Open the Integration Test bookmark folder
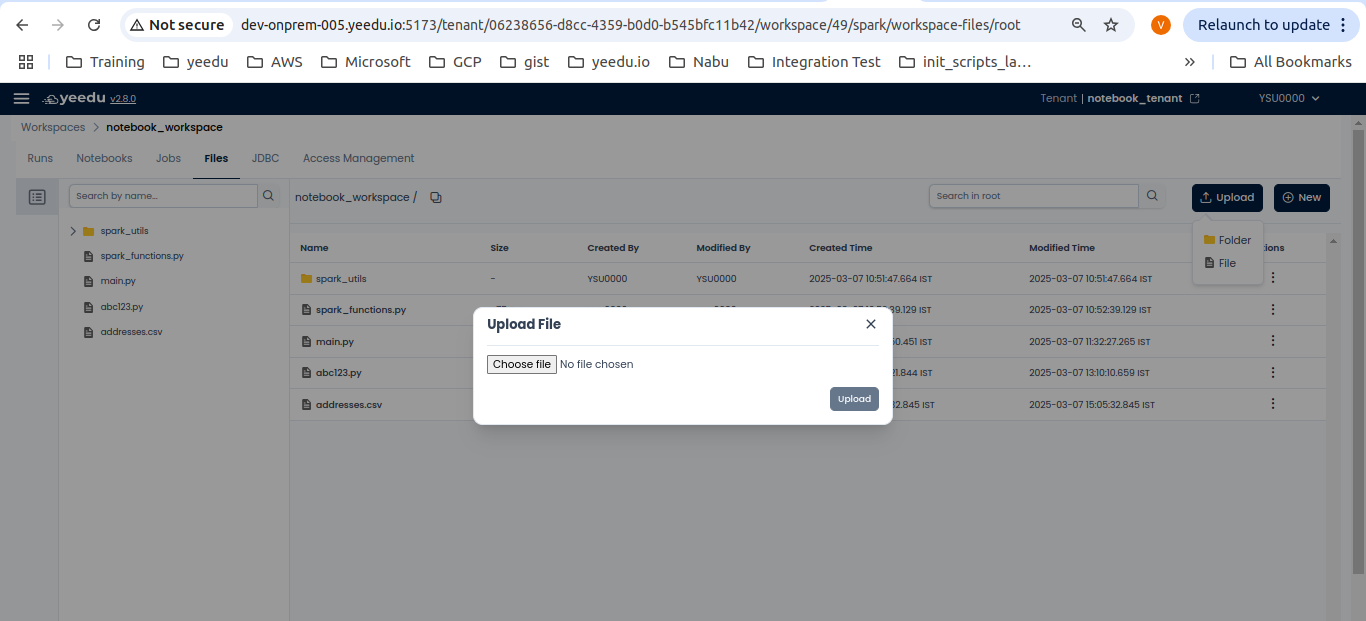1366x621 pixels. coord(814,62)
